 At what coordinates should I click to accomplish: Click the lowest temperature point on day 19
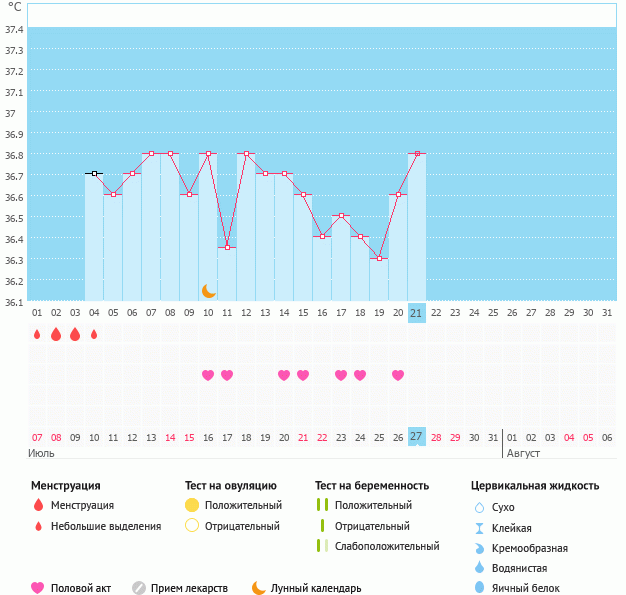coord(379,258)
